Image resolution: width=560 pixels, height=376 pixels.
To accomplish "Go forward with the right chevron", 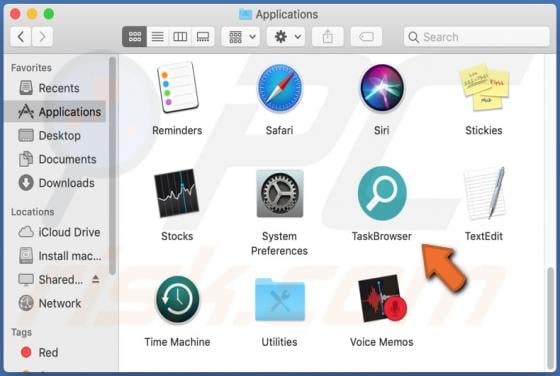I will (42, 37).
